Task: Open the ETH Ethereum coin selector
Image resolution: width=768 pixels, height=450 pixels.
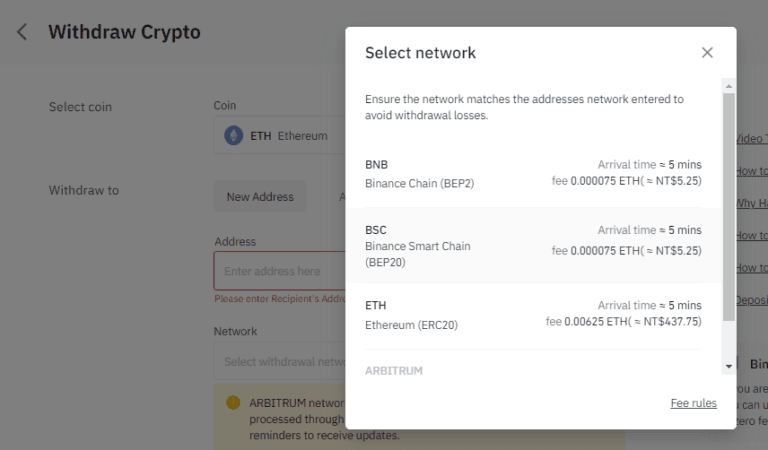Action: (x=280, y=136)
